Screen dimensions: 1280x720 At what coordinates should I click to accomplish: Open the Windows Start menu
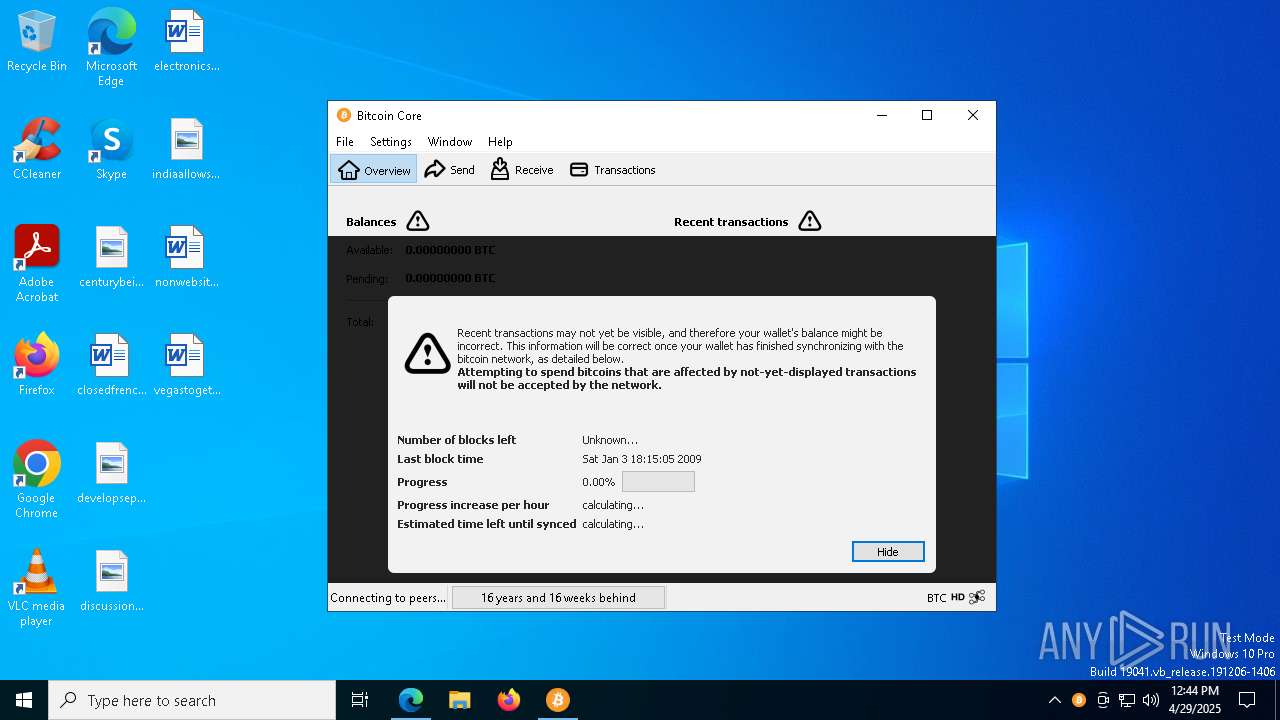24,700
